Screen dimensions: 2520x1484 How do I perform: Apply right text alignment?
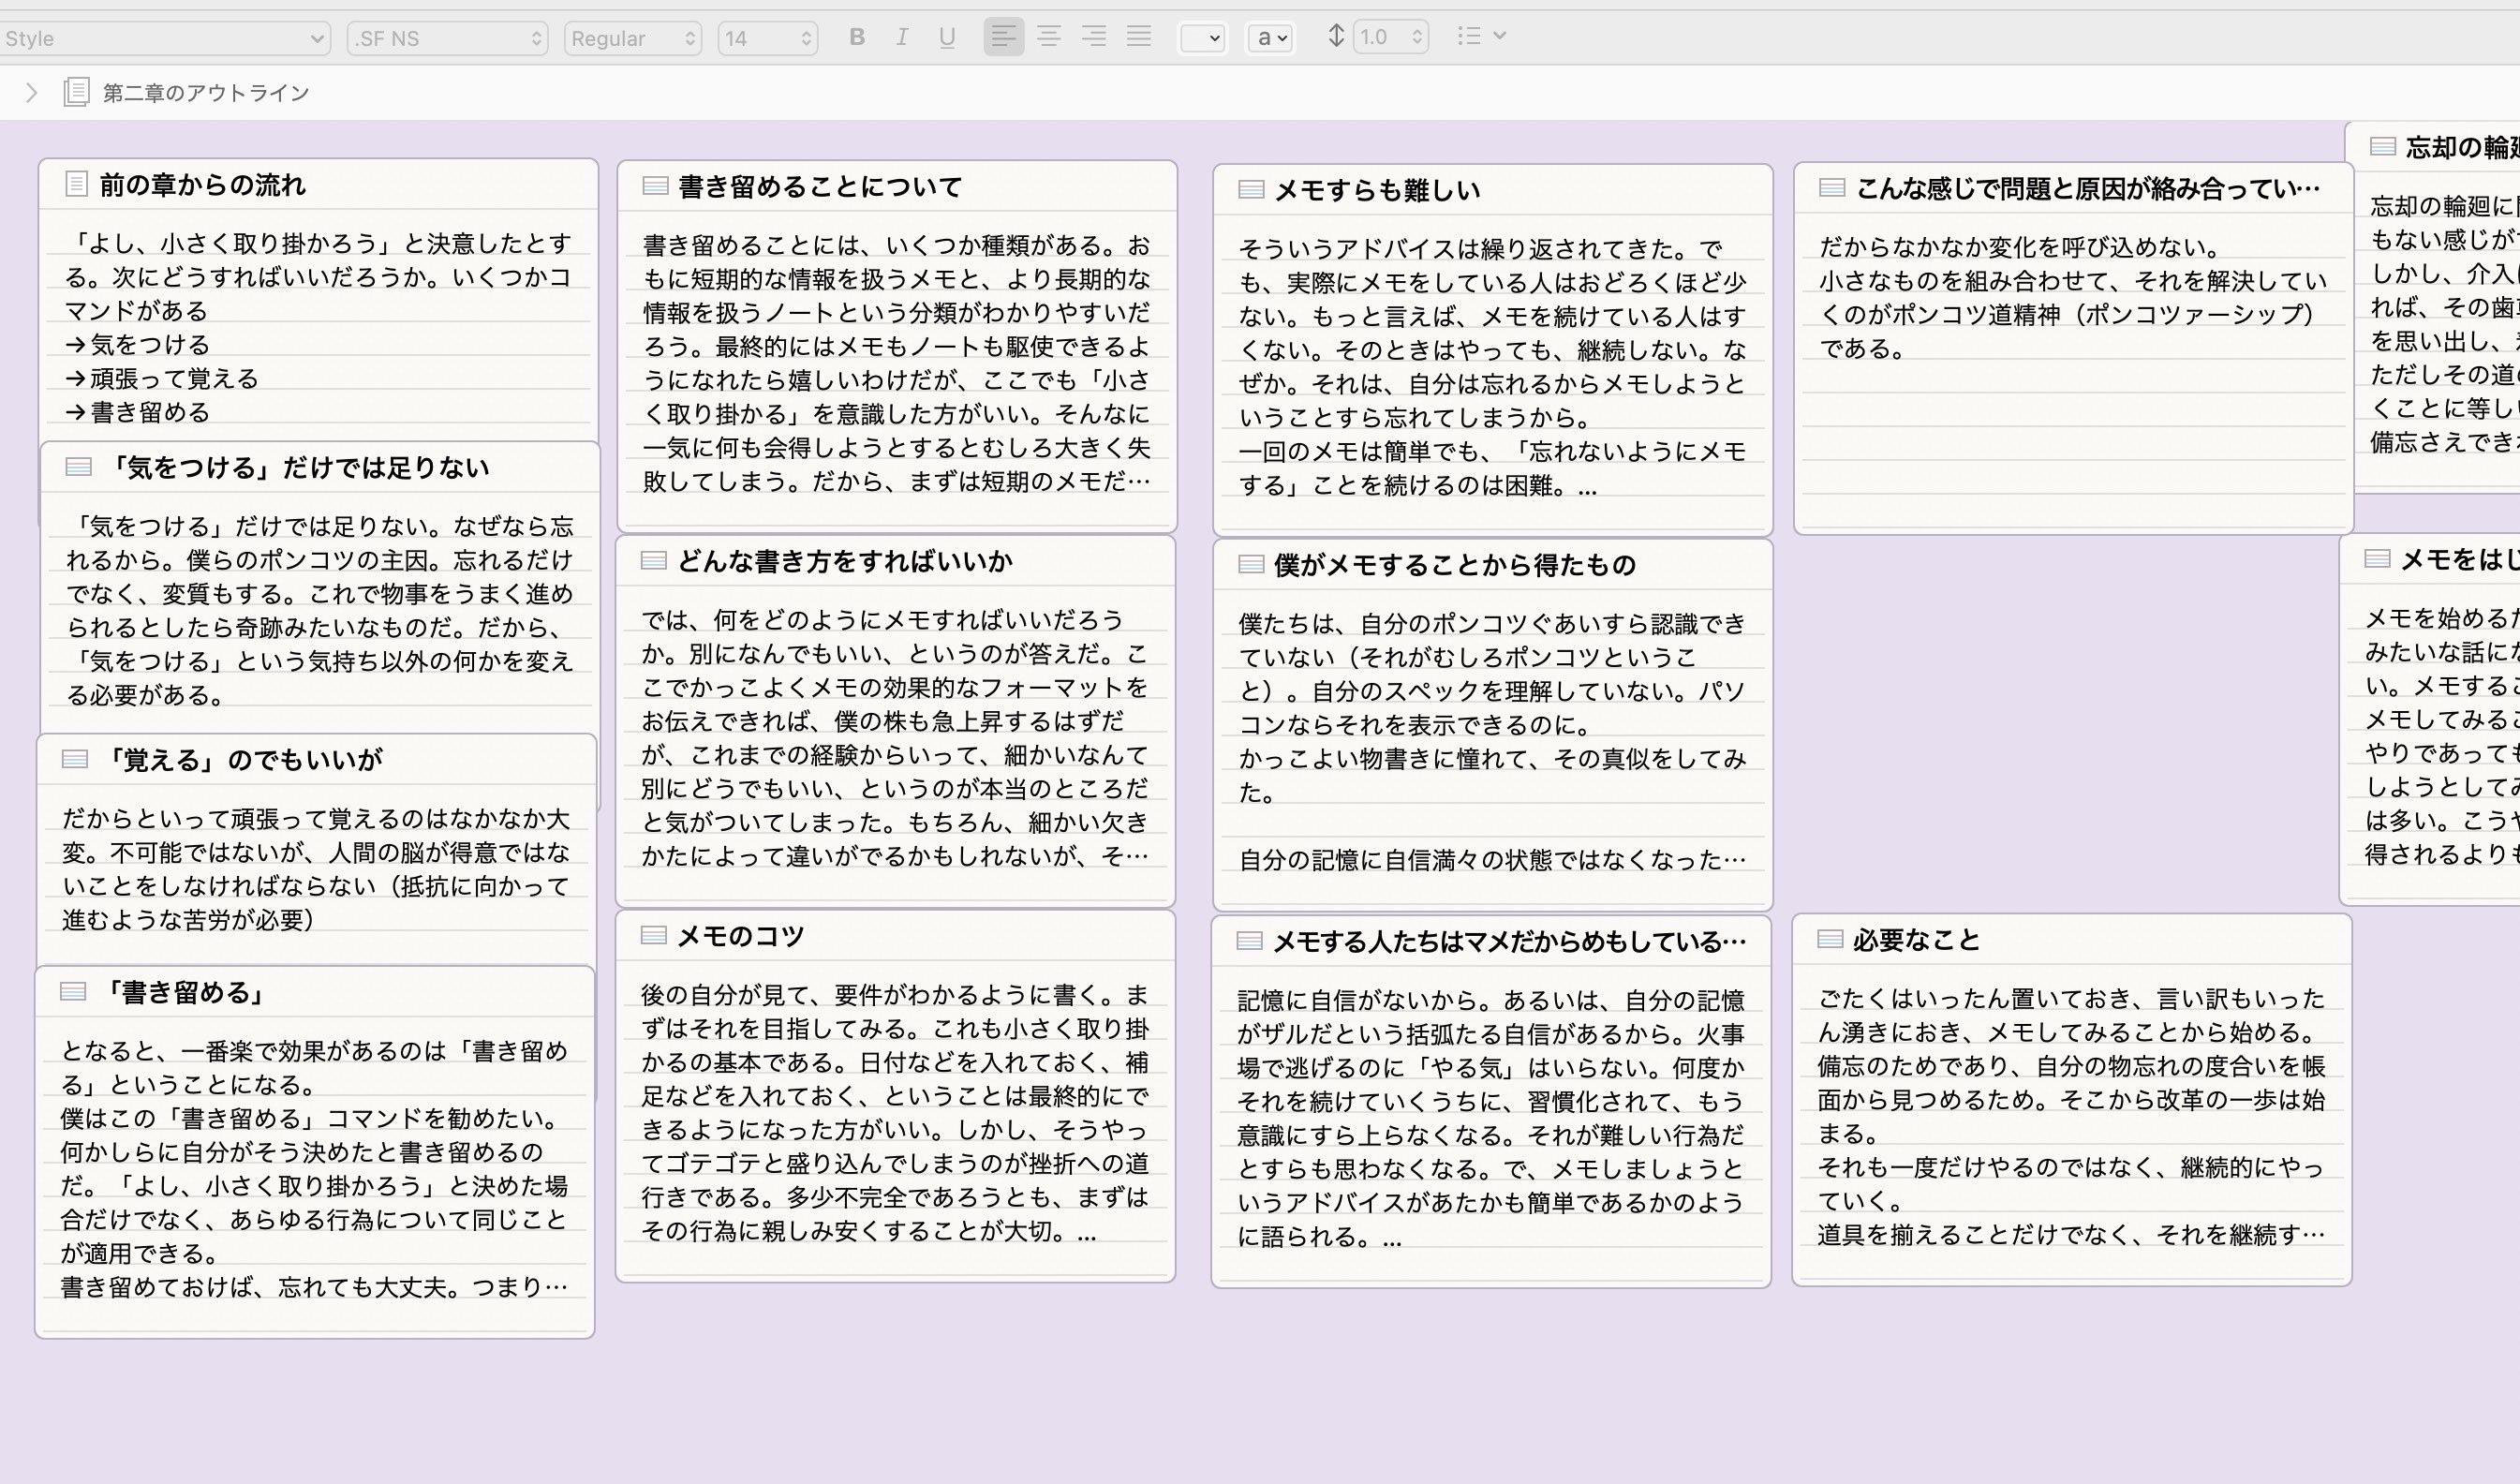pyautogui.click(x=1094, y=37)
